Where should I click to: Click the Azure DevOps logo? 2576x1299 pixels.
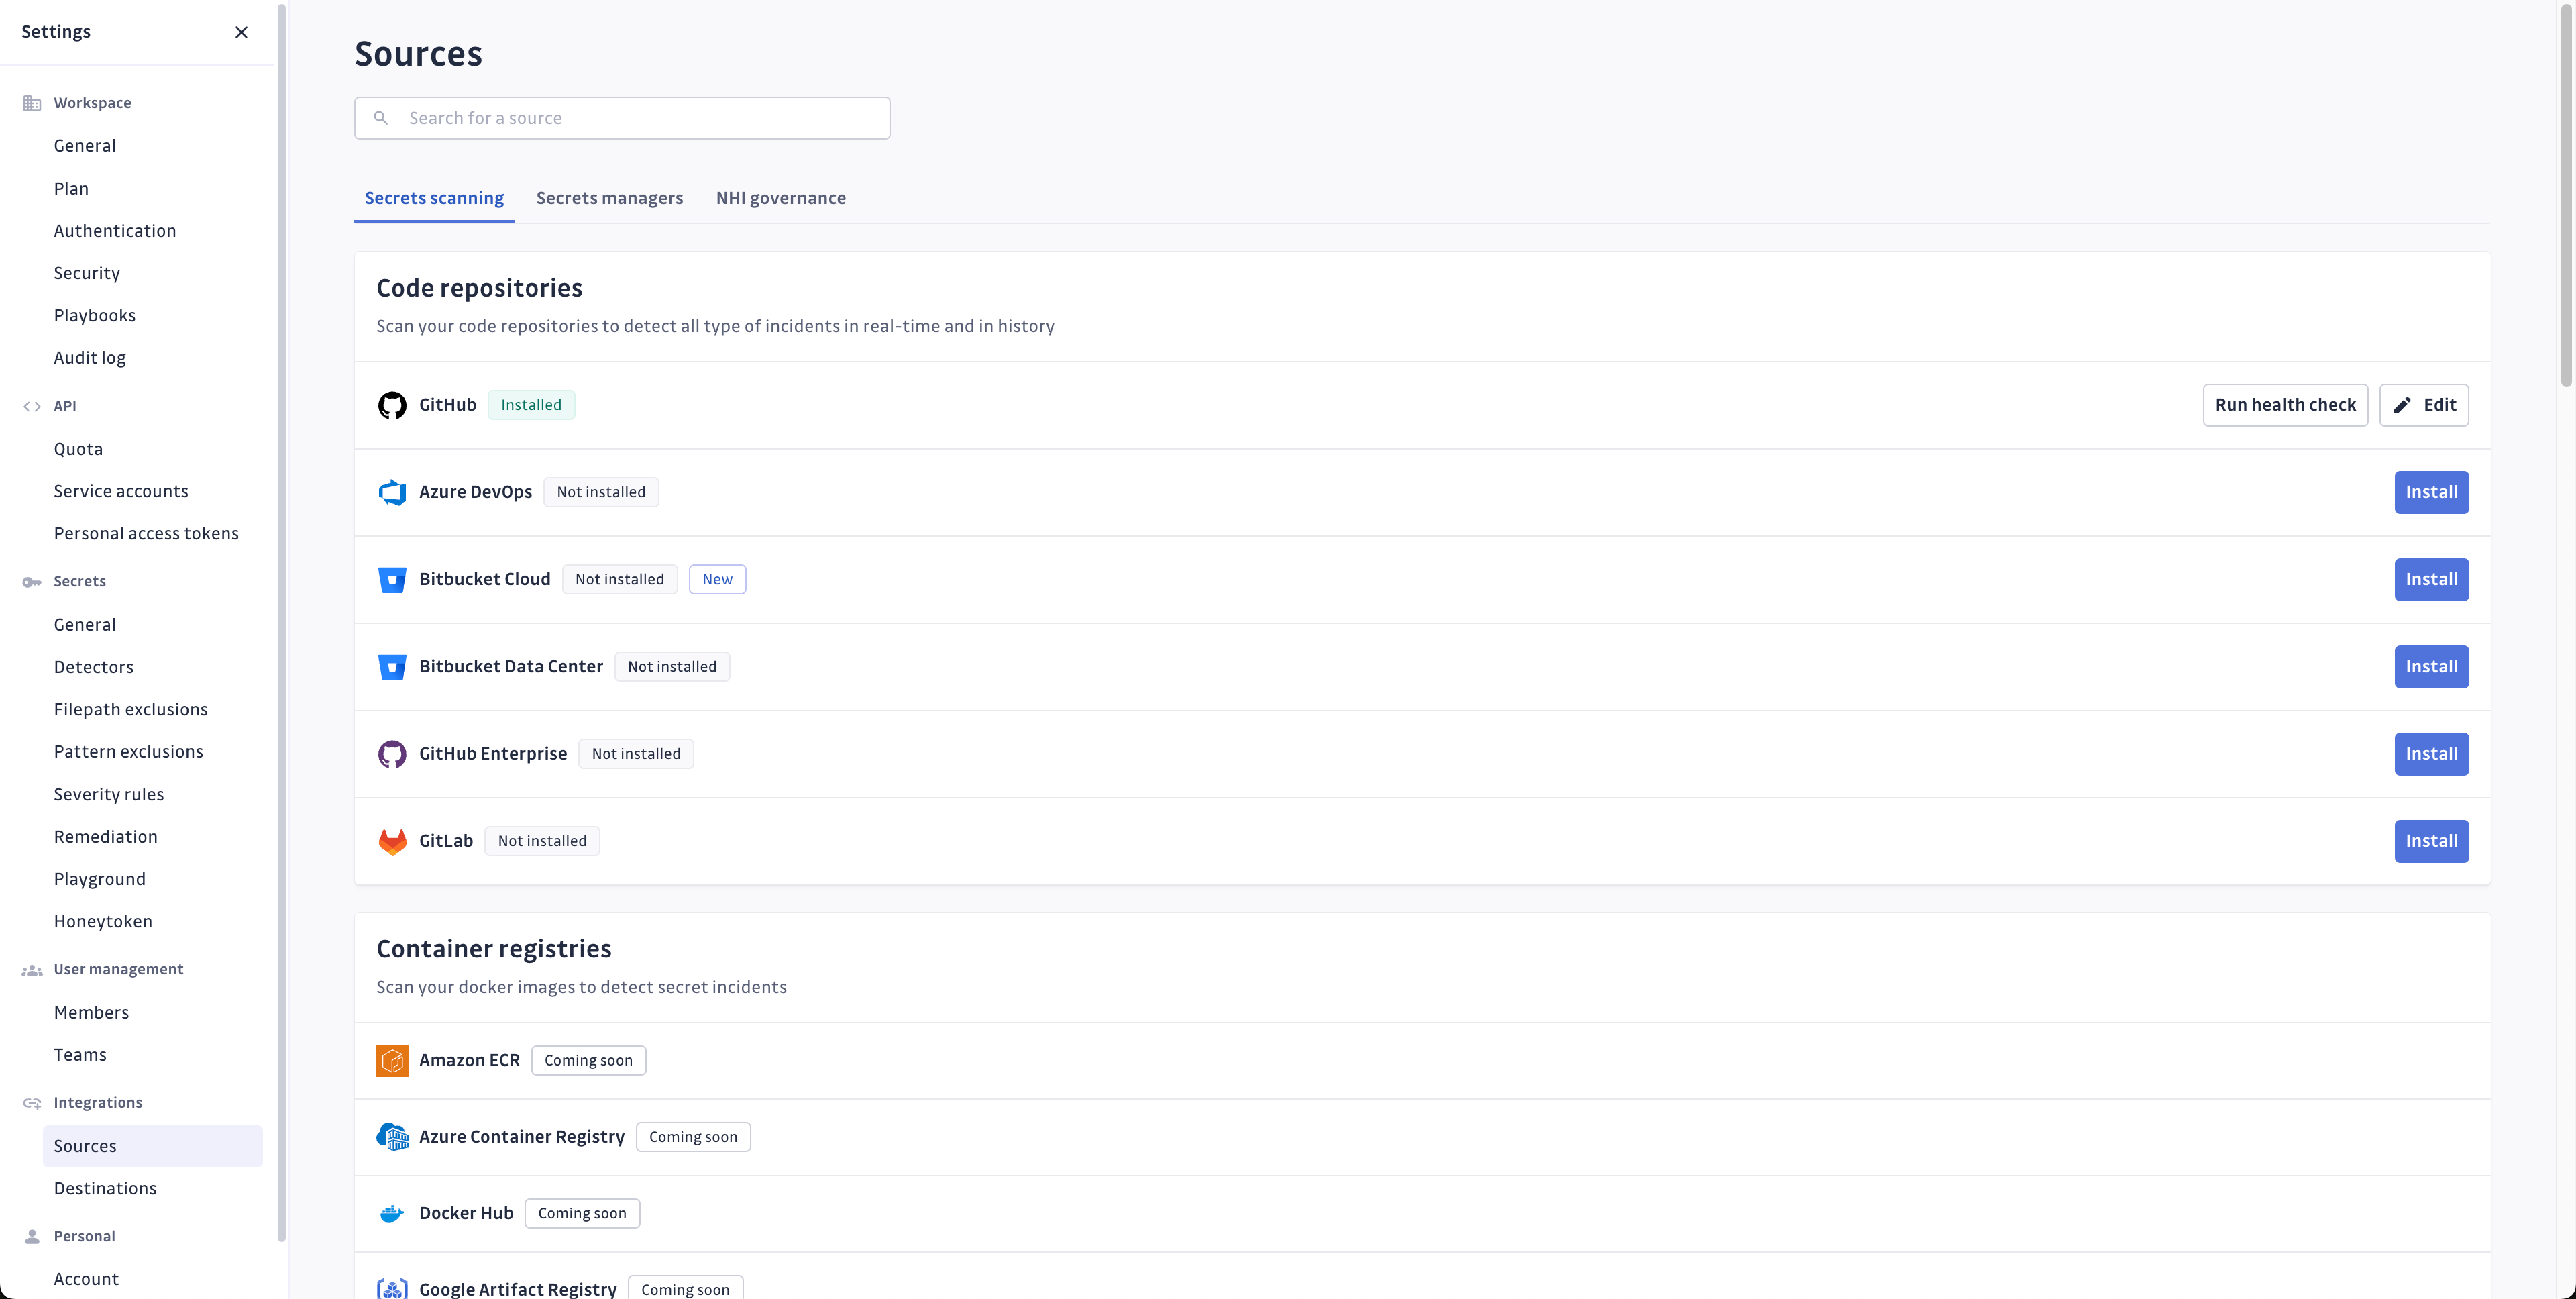pyautogui.click(x=392, y=492)
